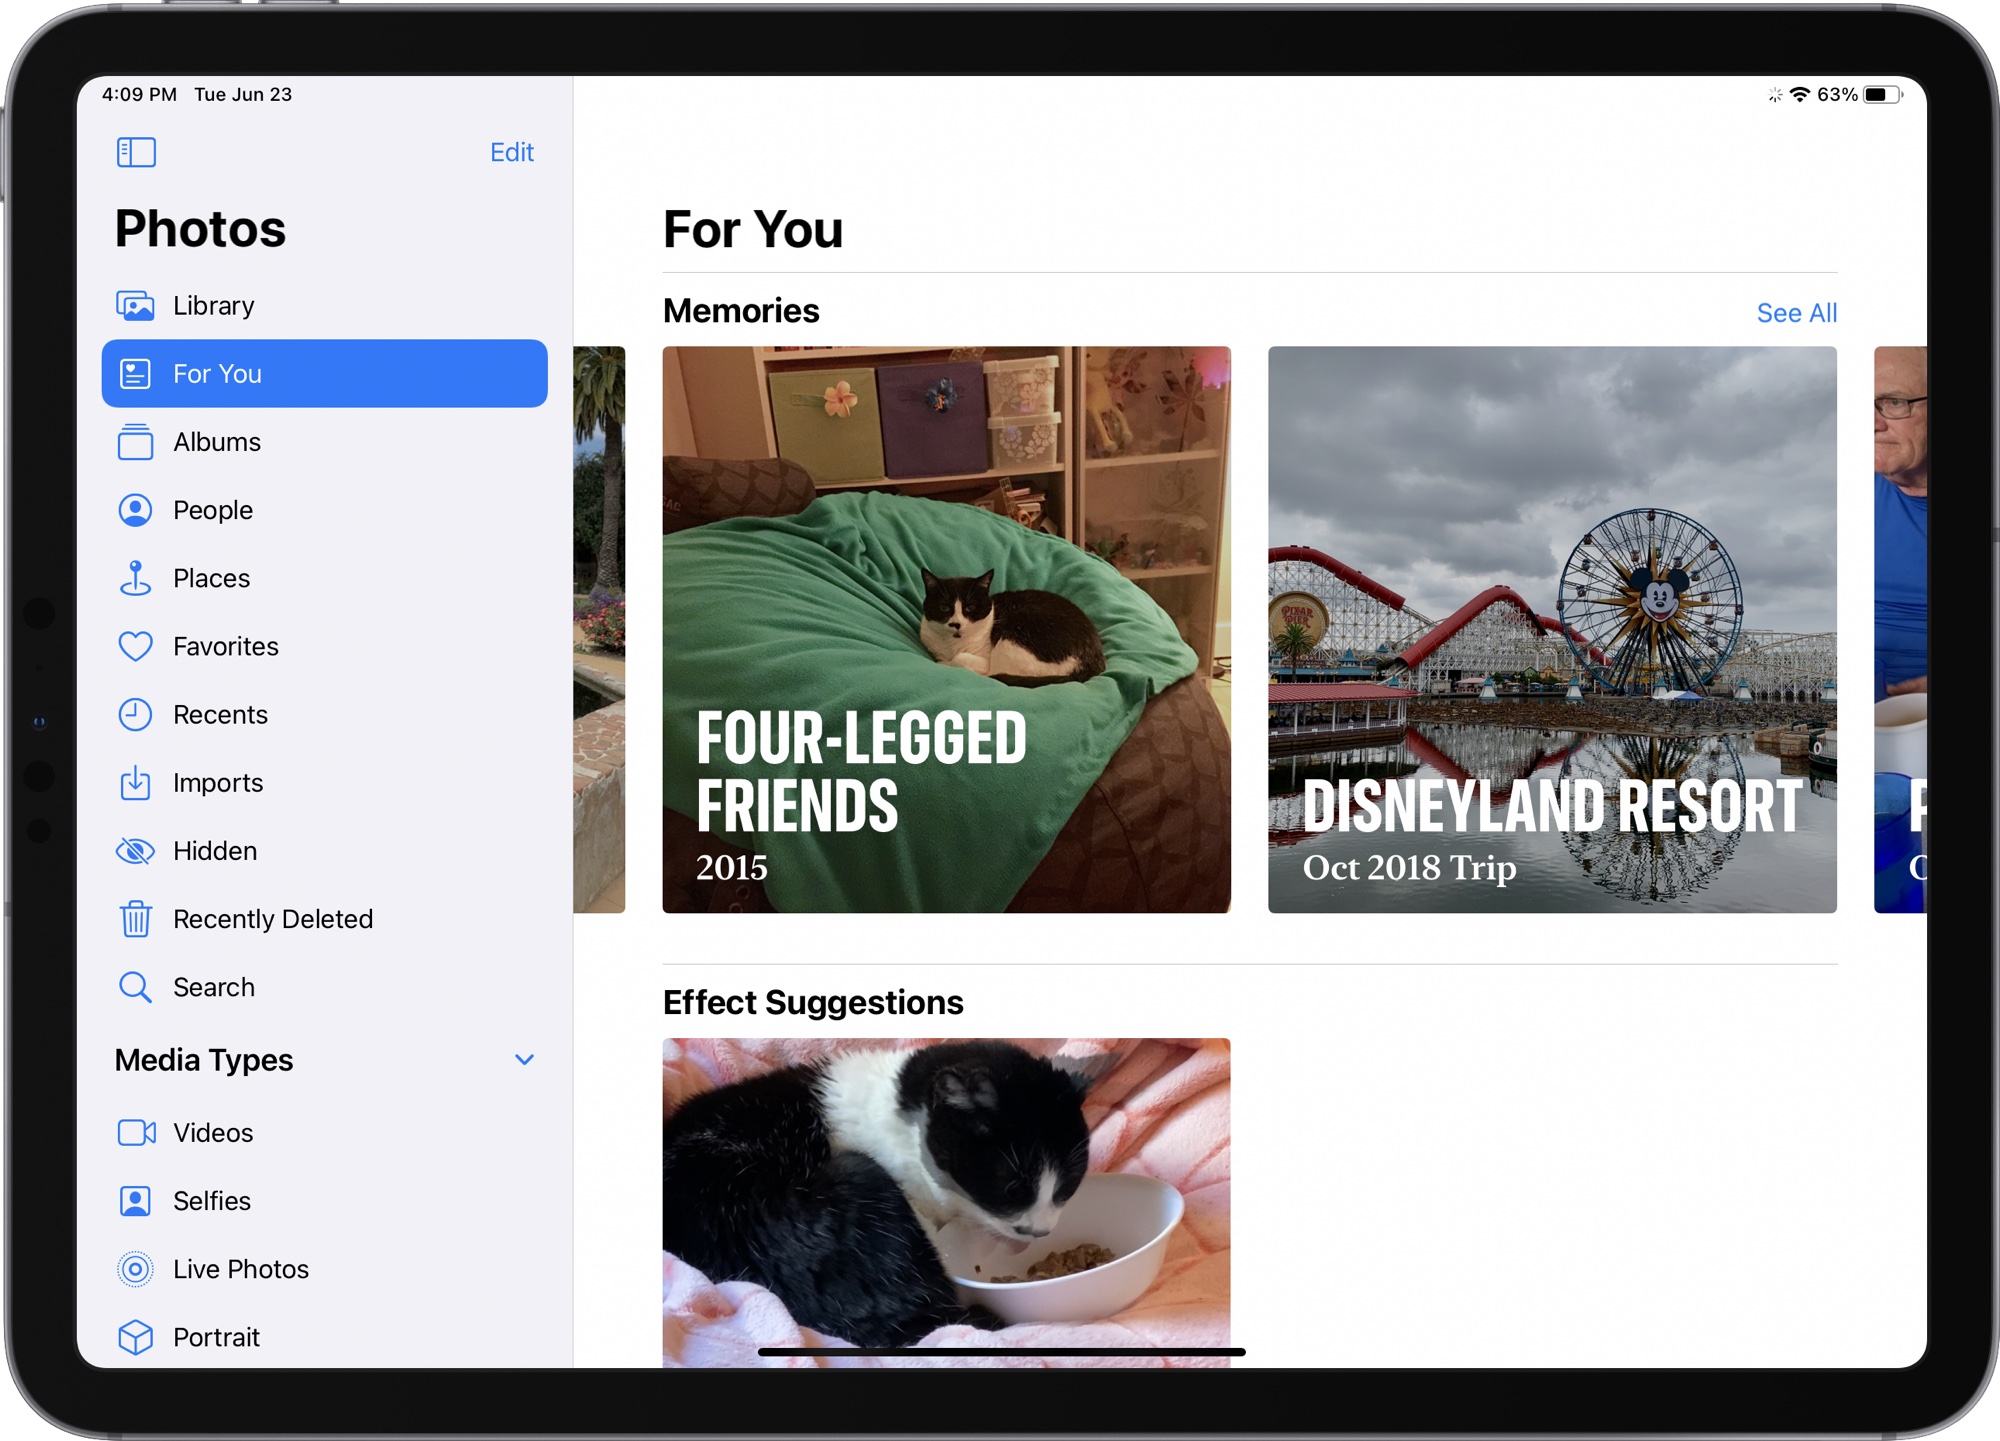The height and width of the screenshot is (1441, 2000).
Task: Select Live Photos media type
Action: tap(240, 1269)
